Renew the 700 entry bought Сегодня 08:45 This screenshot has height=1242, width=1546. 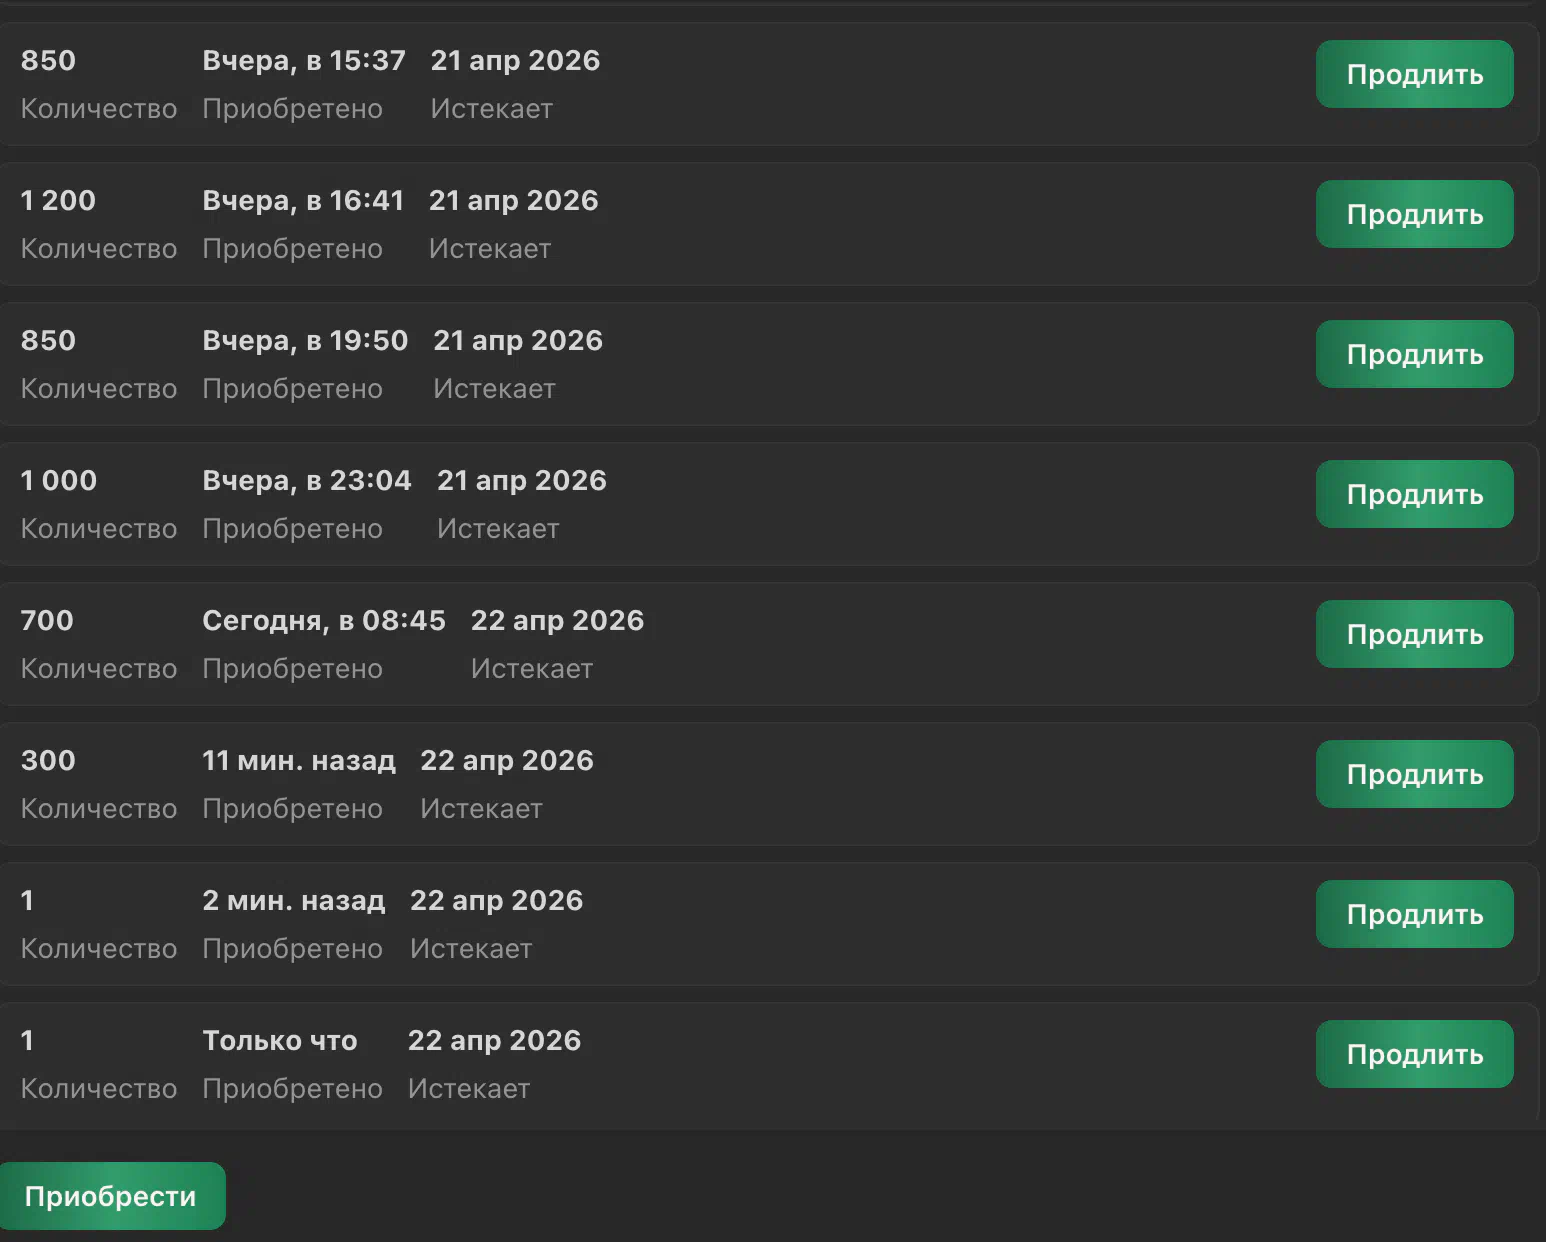[1414, 634]
